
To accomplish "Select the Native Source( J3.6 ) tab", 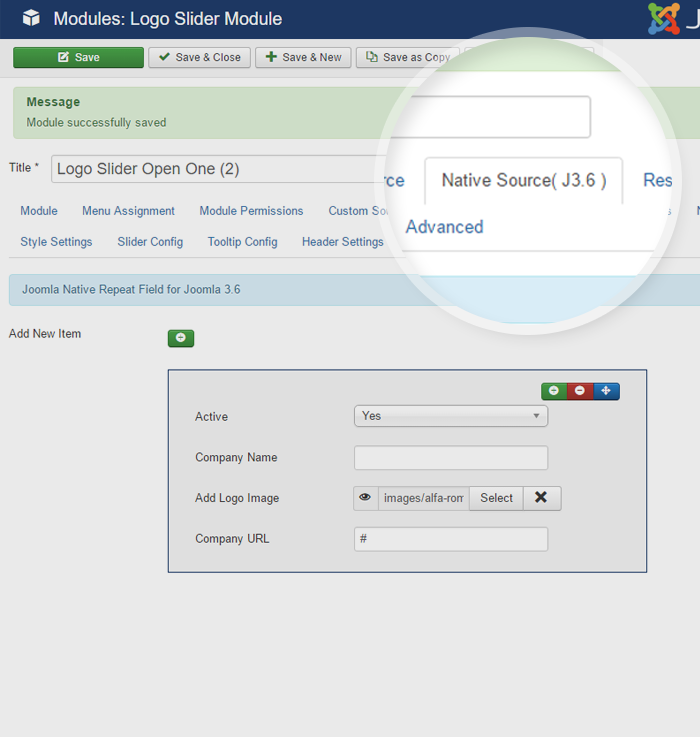I will pyautogui.click(x=524, y=180).
